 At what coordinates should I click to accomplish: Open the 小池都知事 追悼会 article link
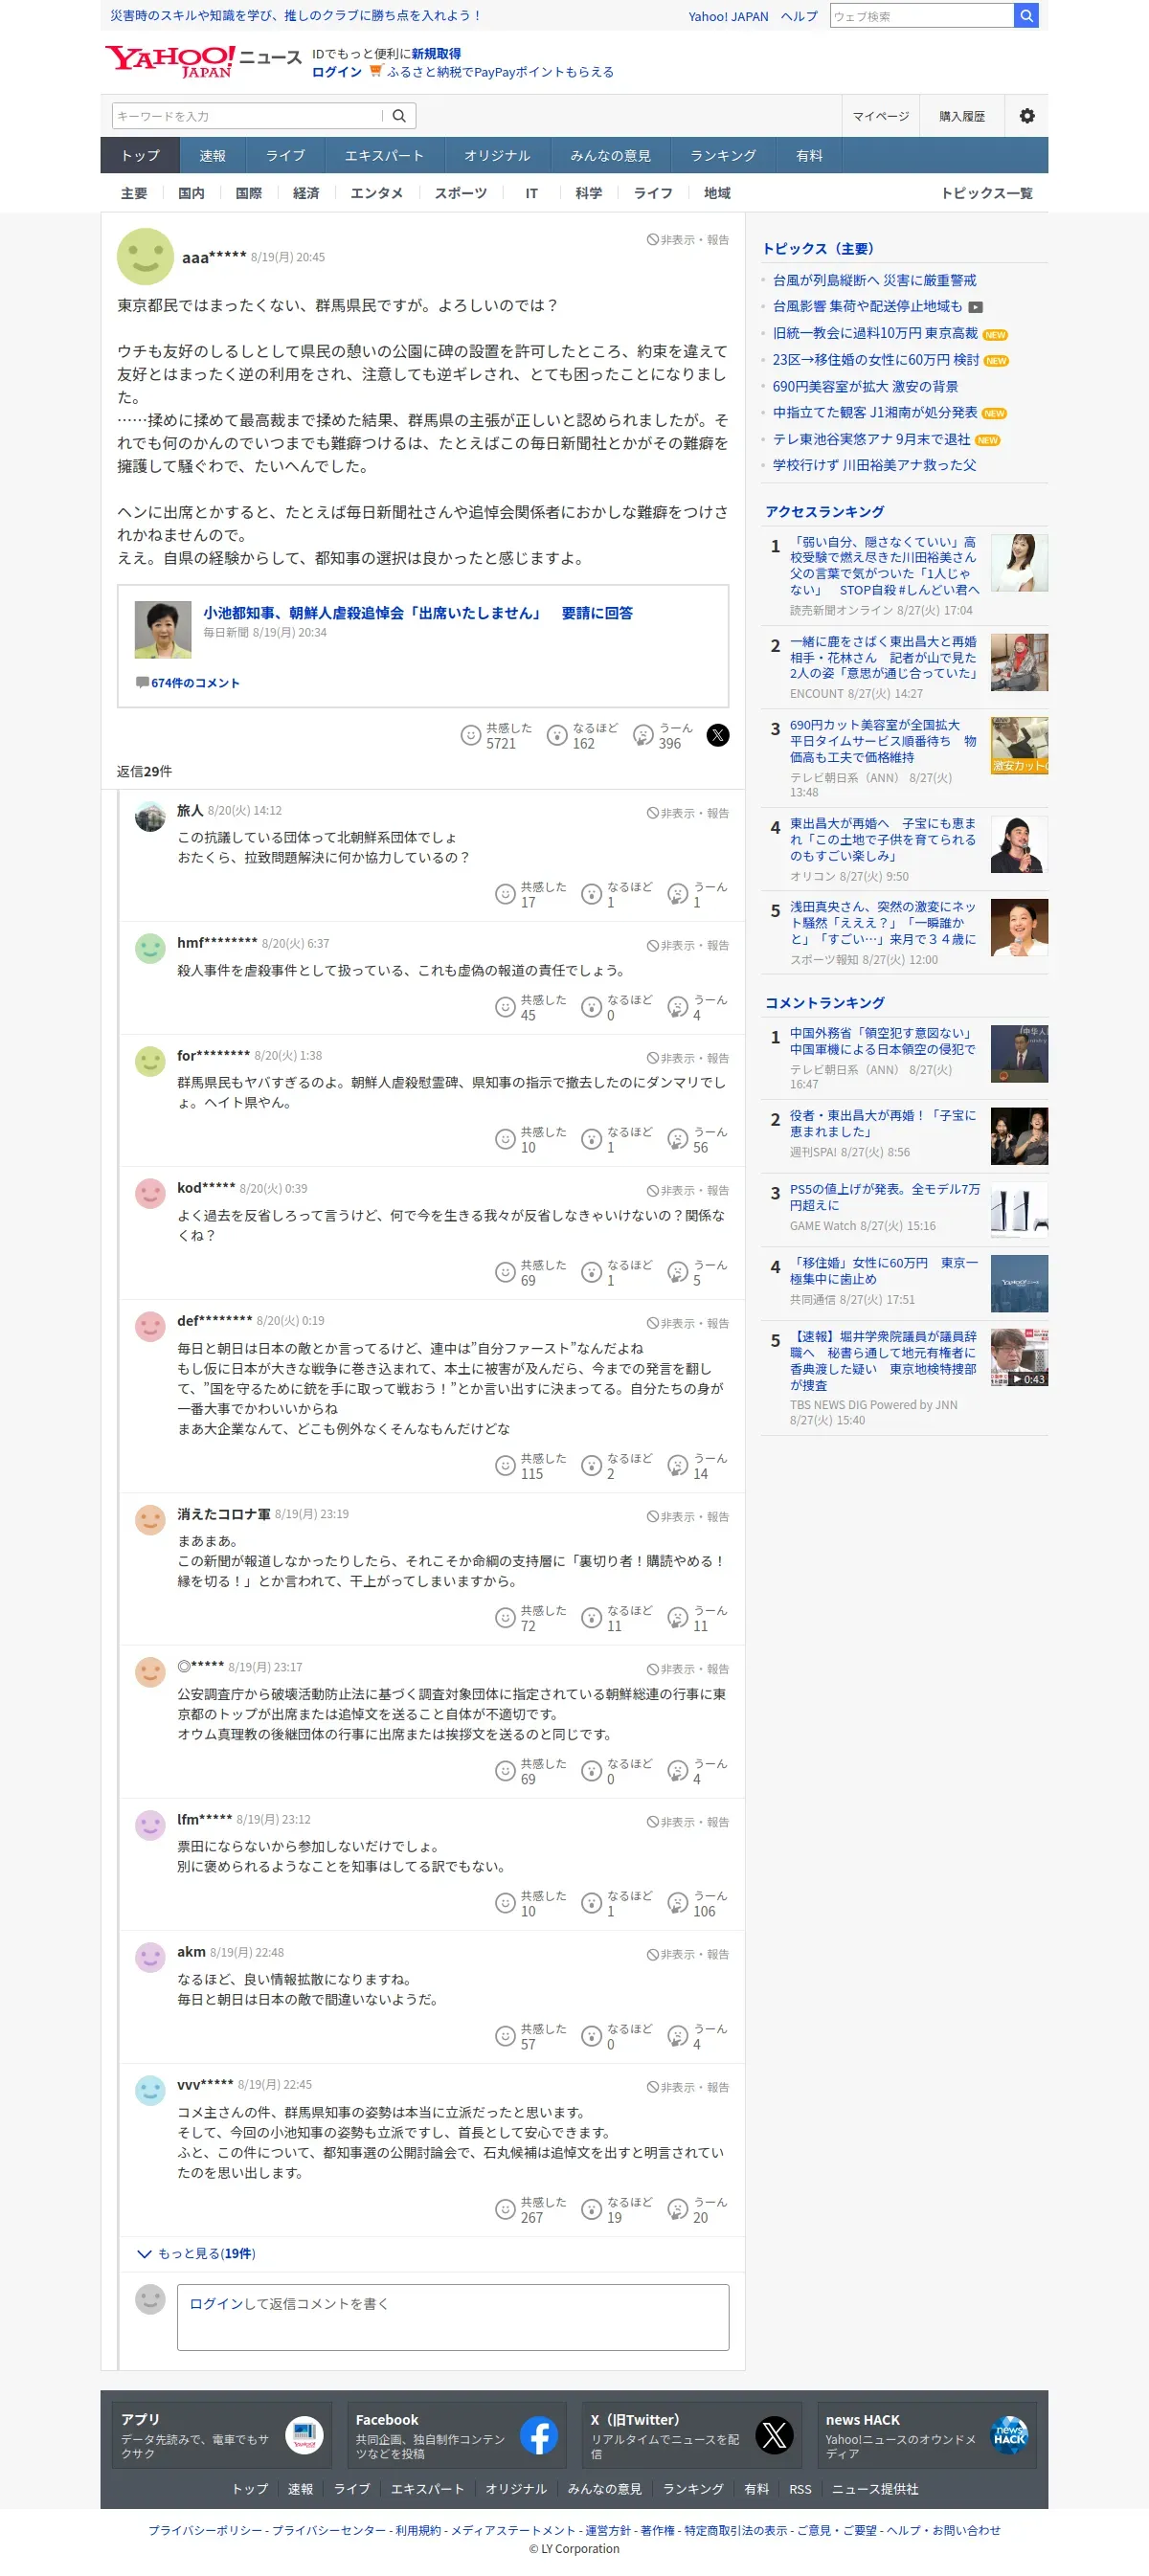tap(418, 613)
